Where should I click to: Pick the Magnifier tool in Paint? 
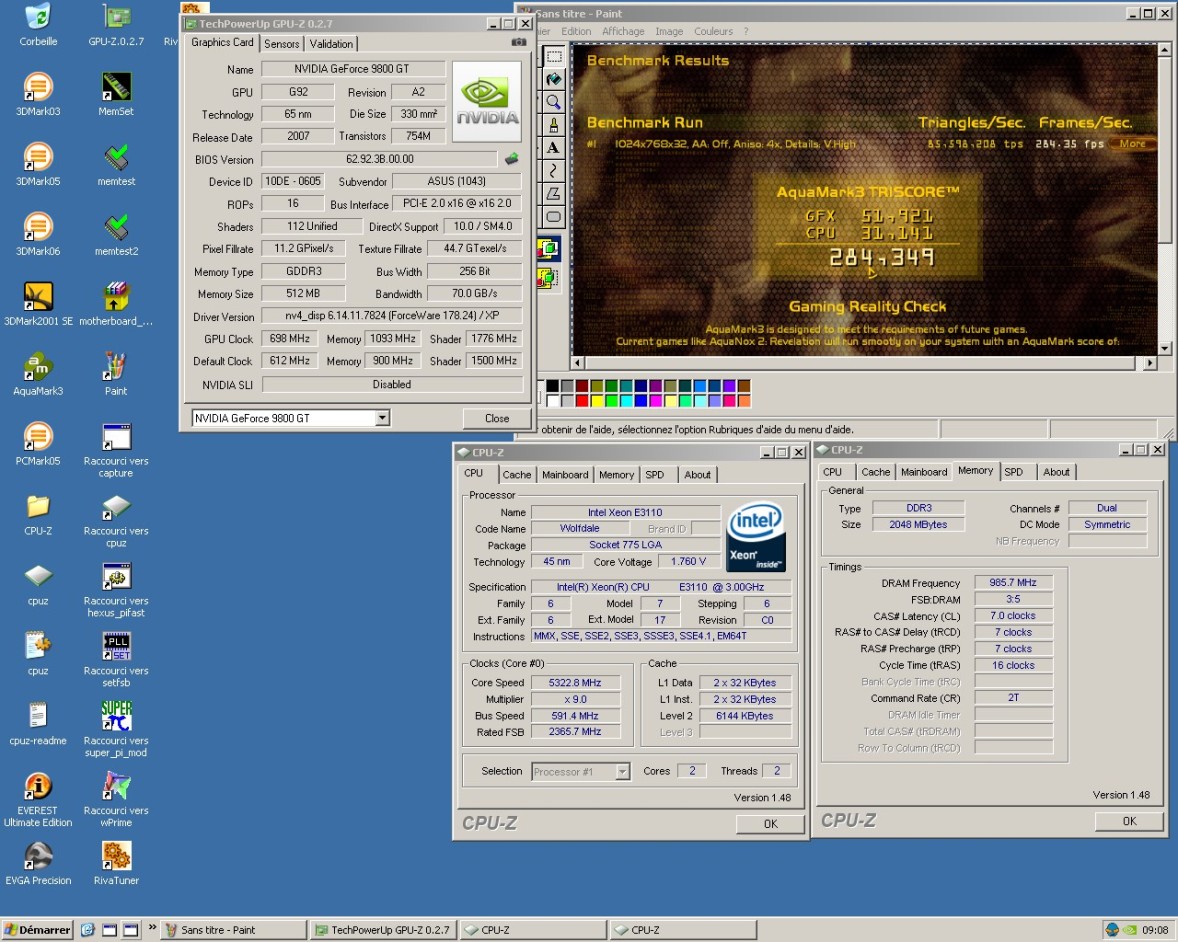point(554,102)
